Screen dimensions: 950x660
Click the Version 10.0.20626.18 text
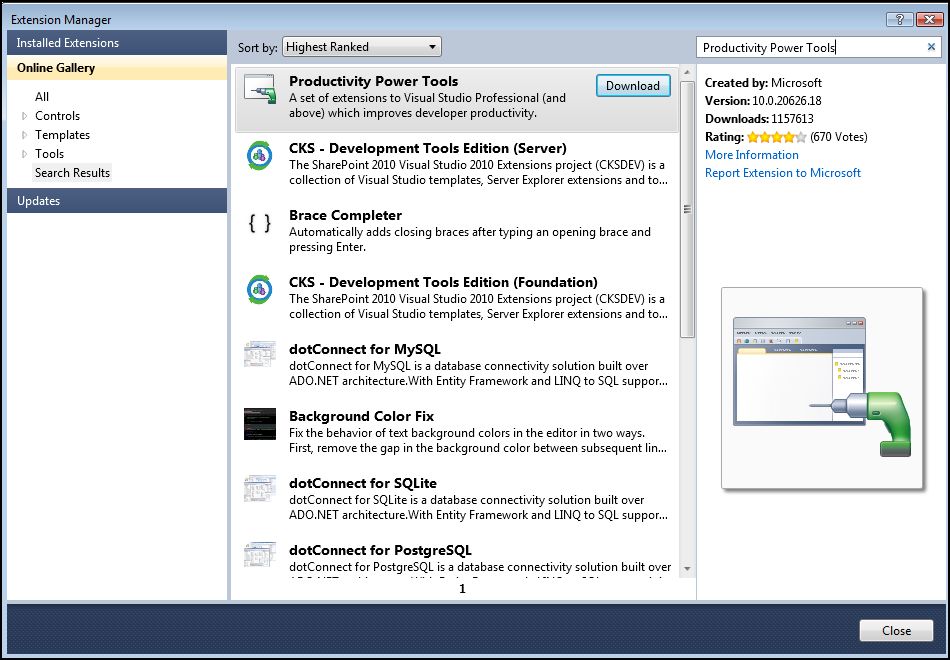[x=763, y=101]
